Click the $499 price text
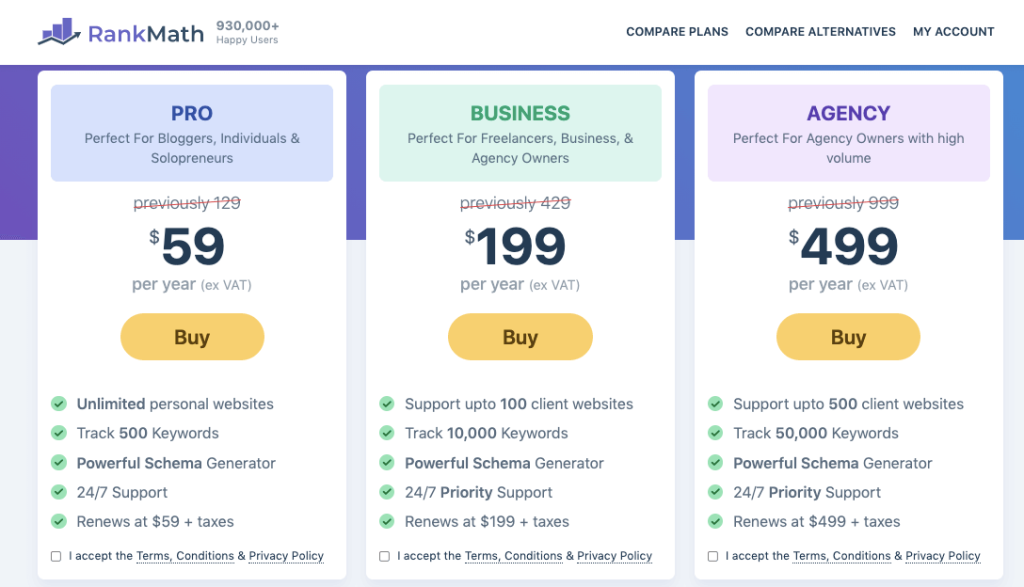1024x587 pixels. click(843, 246)
